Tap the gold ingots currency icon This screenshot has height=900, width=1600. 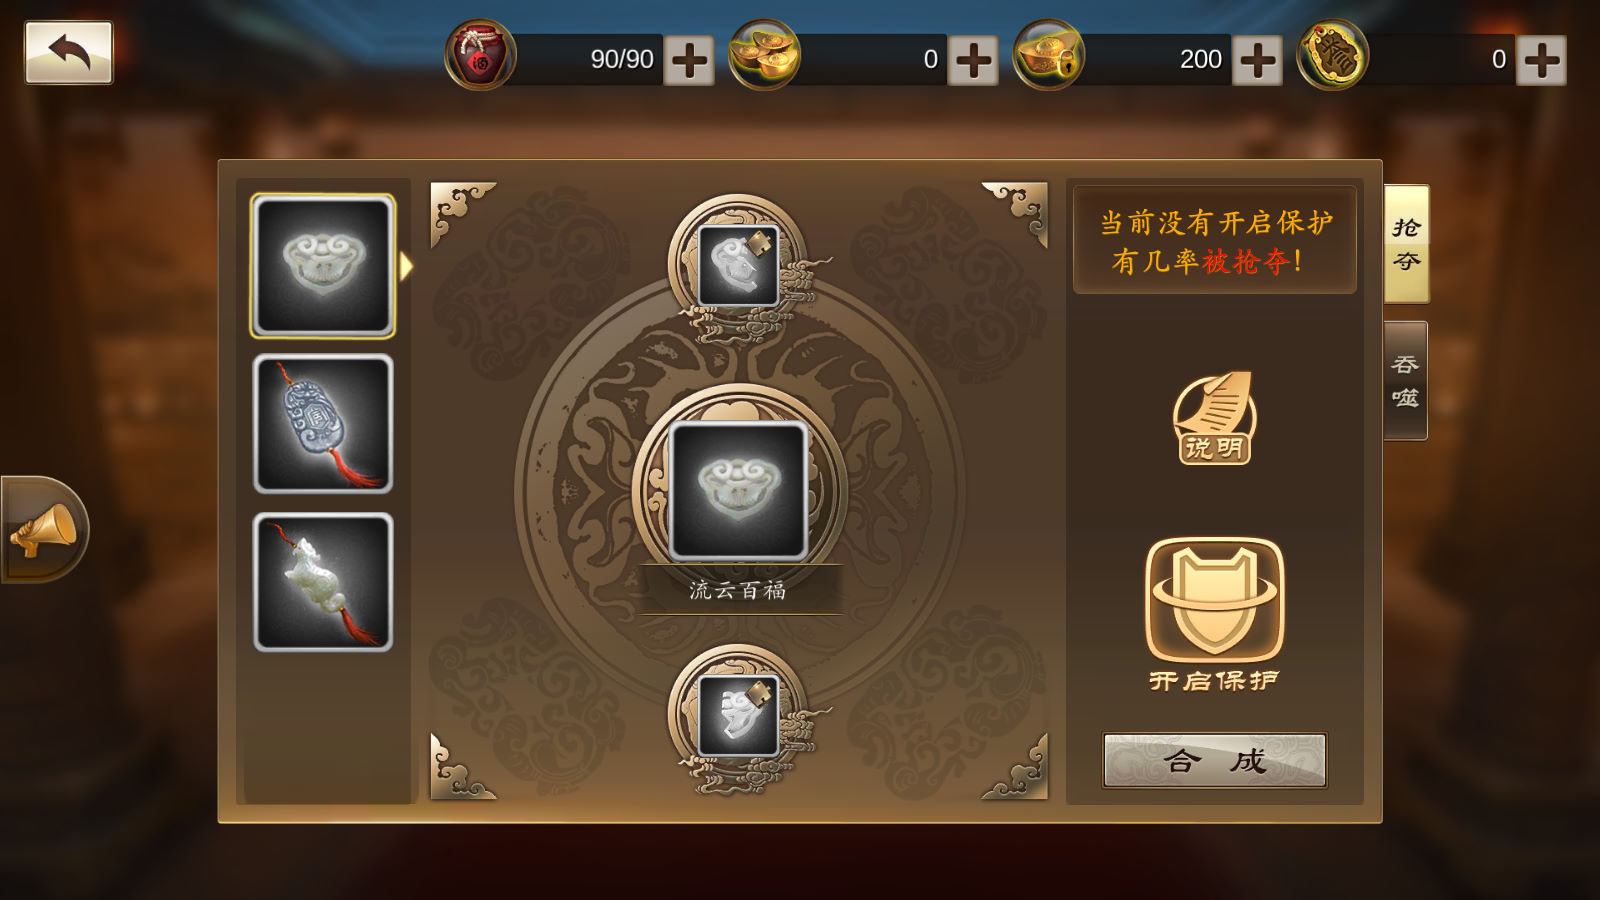tap(764, 56)
